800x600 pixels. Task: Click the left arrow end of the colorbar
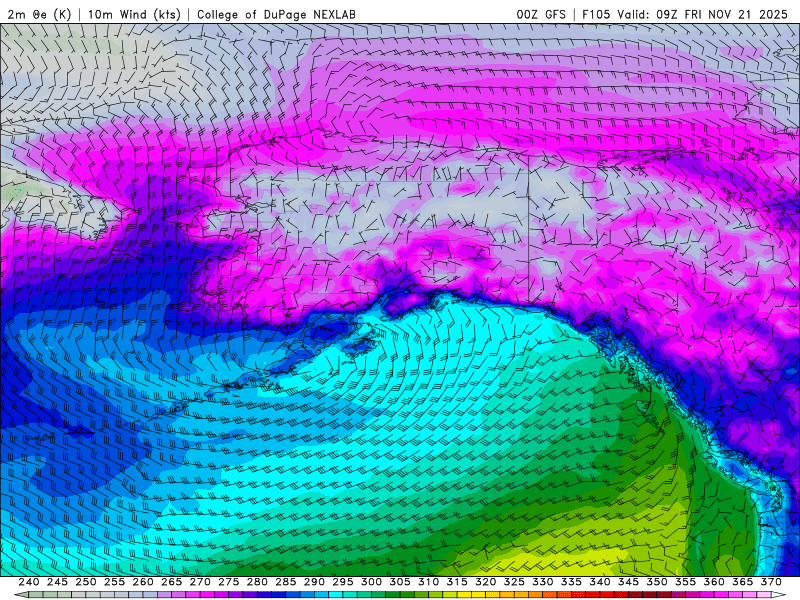point(20,595)
